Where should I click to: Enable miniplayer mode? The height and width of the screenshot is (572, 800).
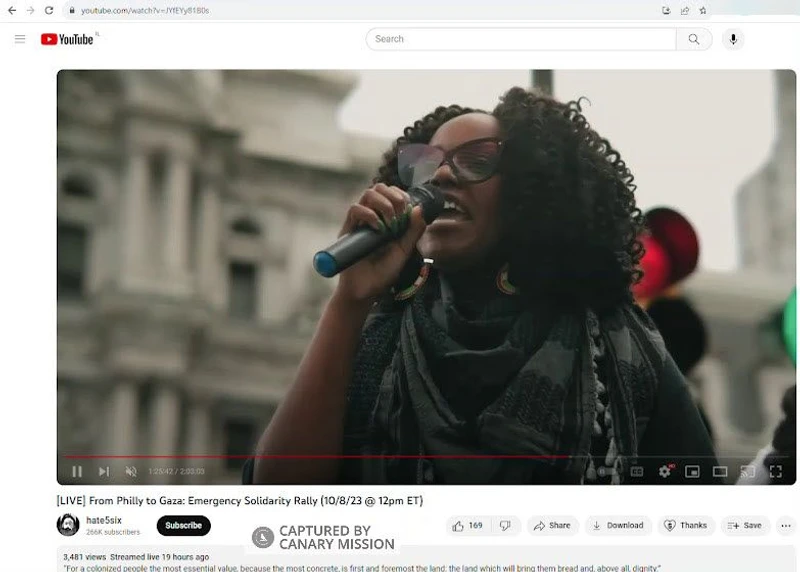[x=692, y=471]
